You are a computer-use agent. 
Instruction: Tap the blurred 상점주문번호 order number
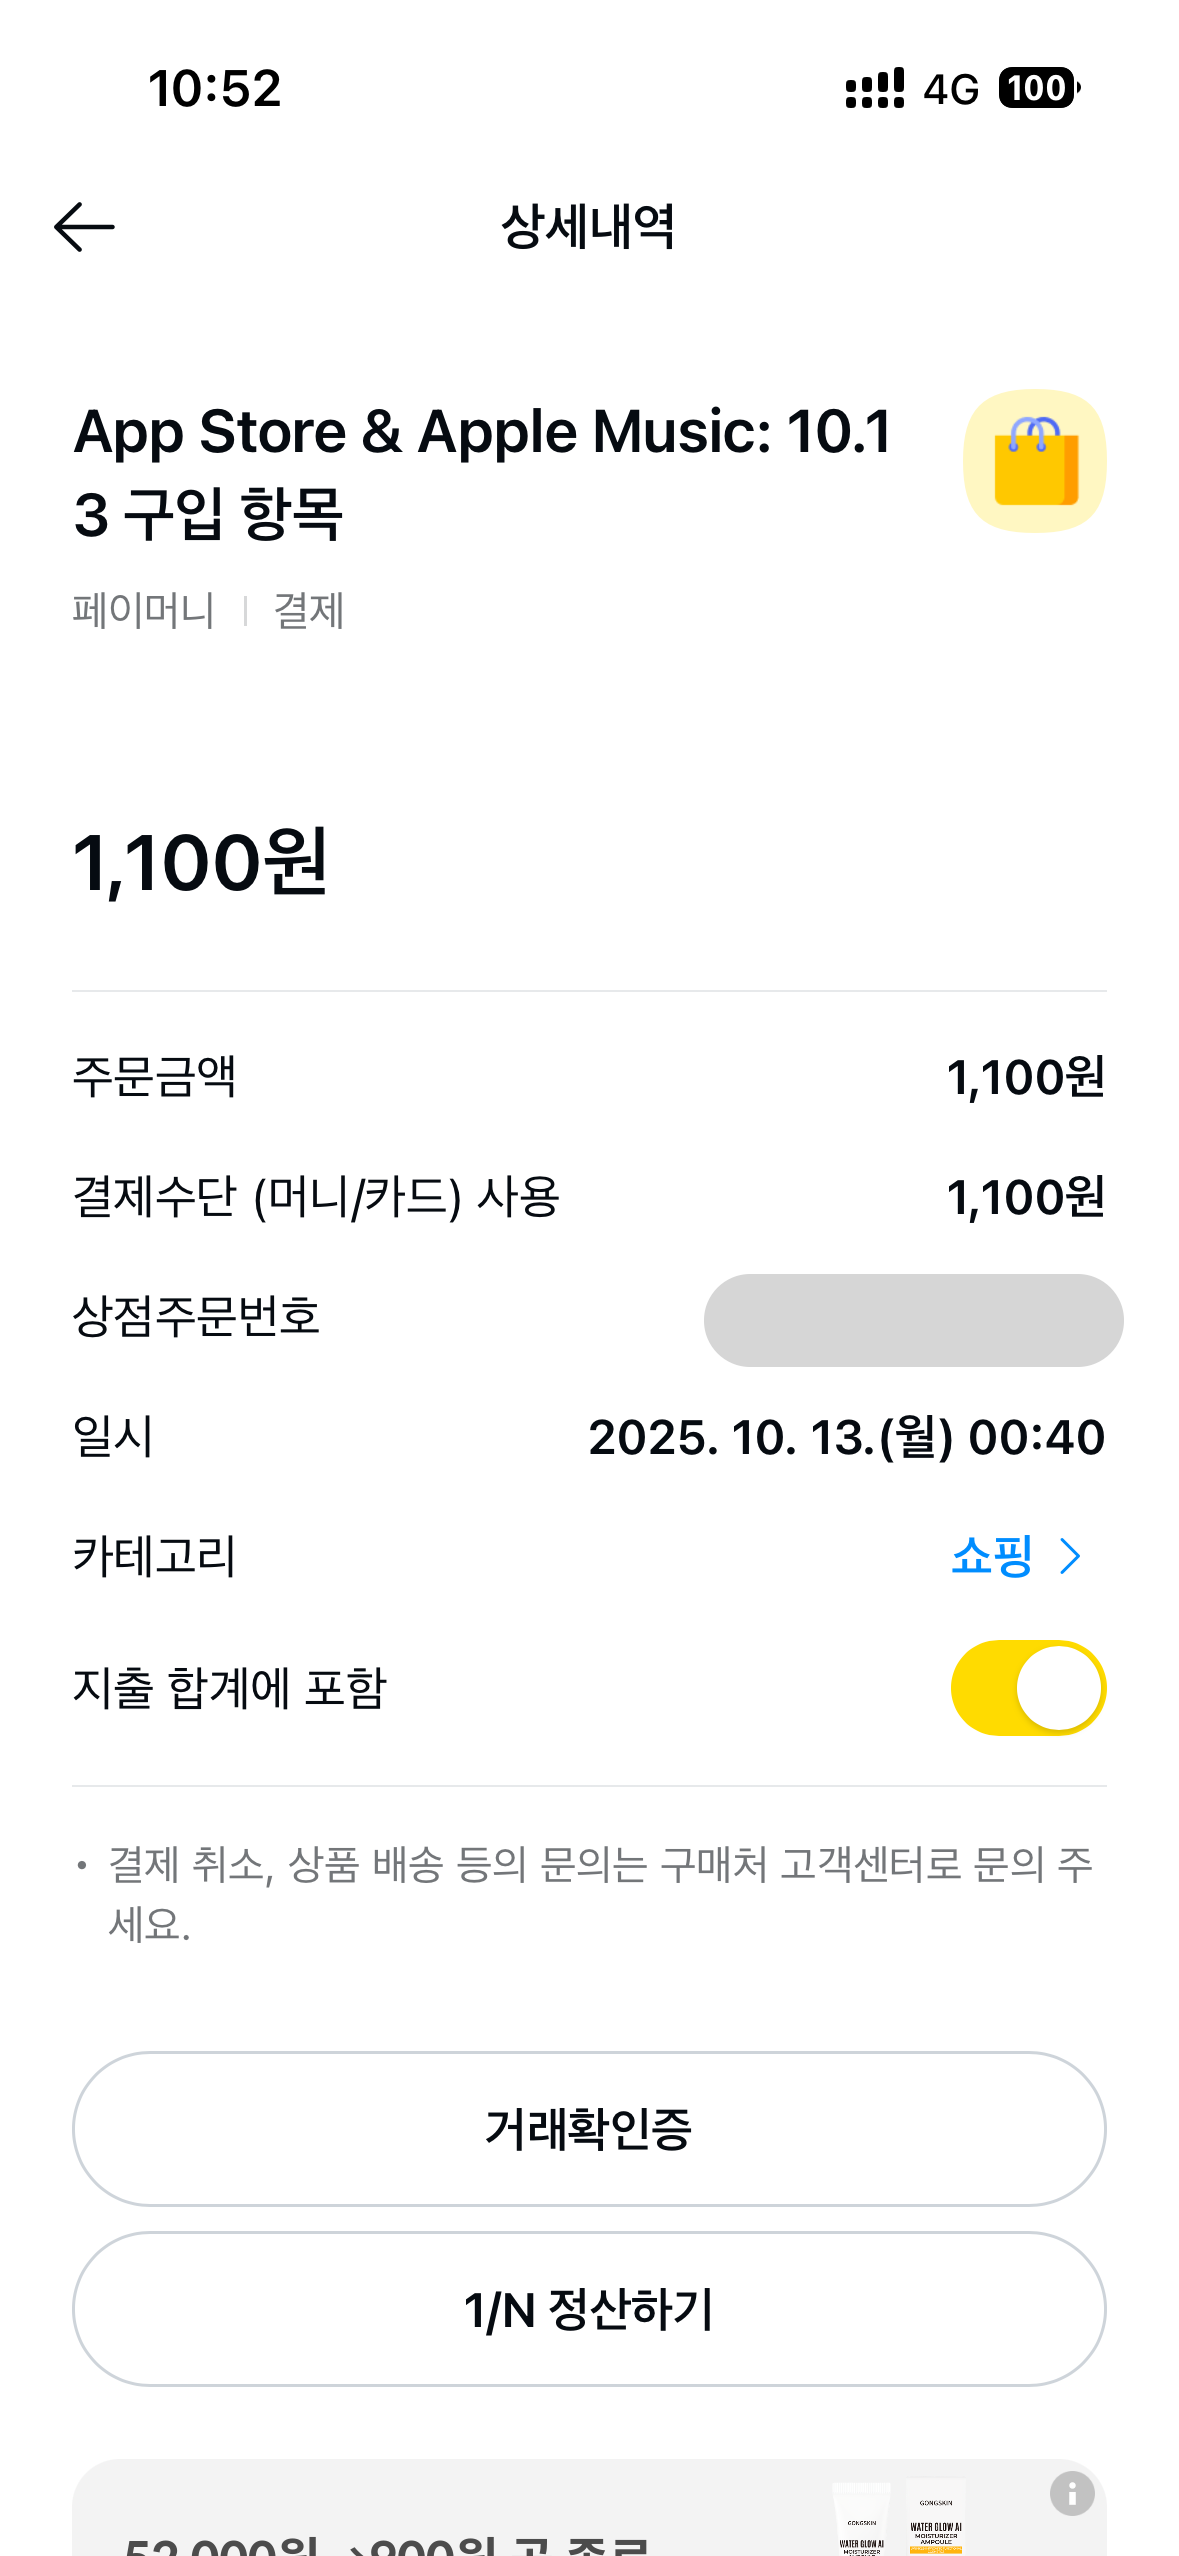click(x=912, y=1320)
